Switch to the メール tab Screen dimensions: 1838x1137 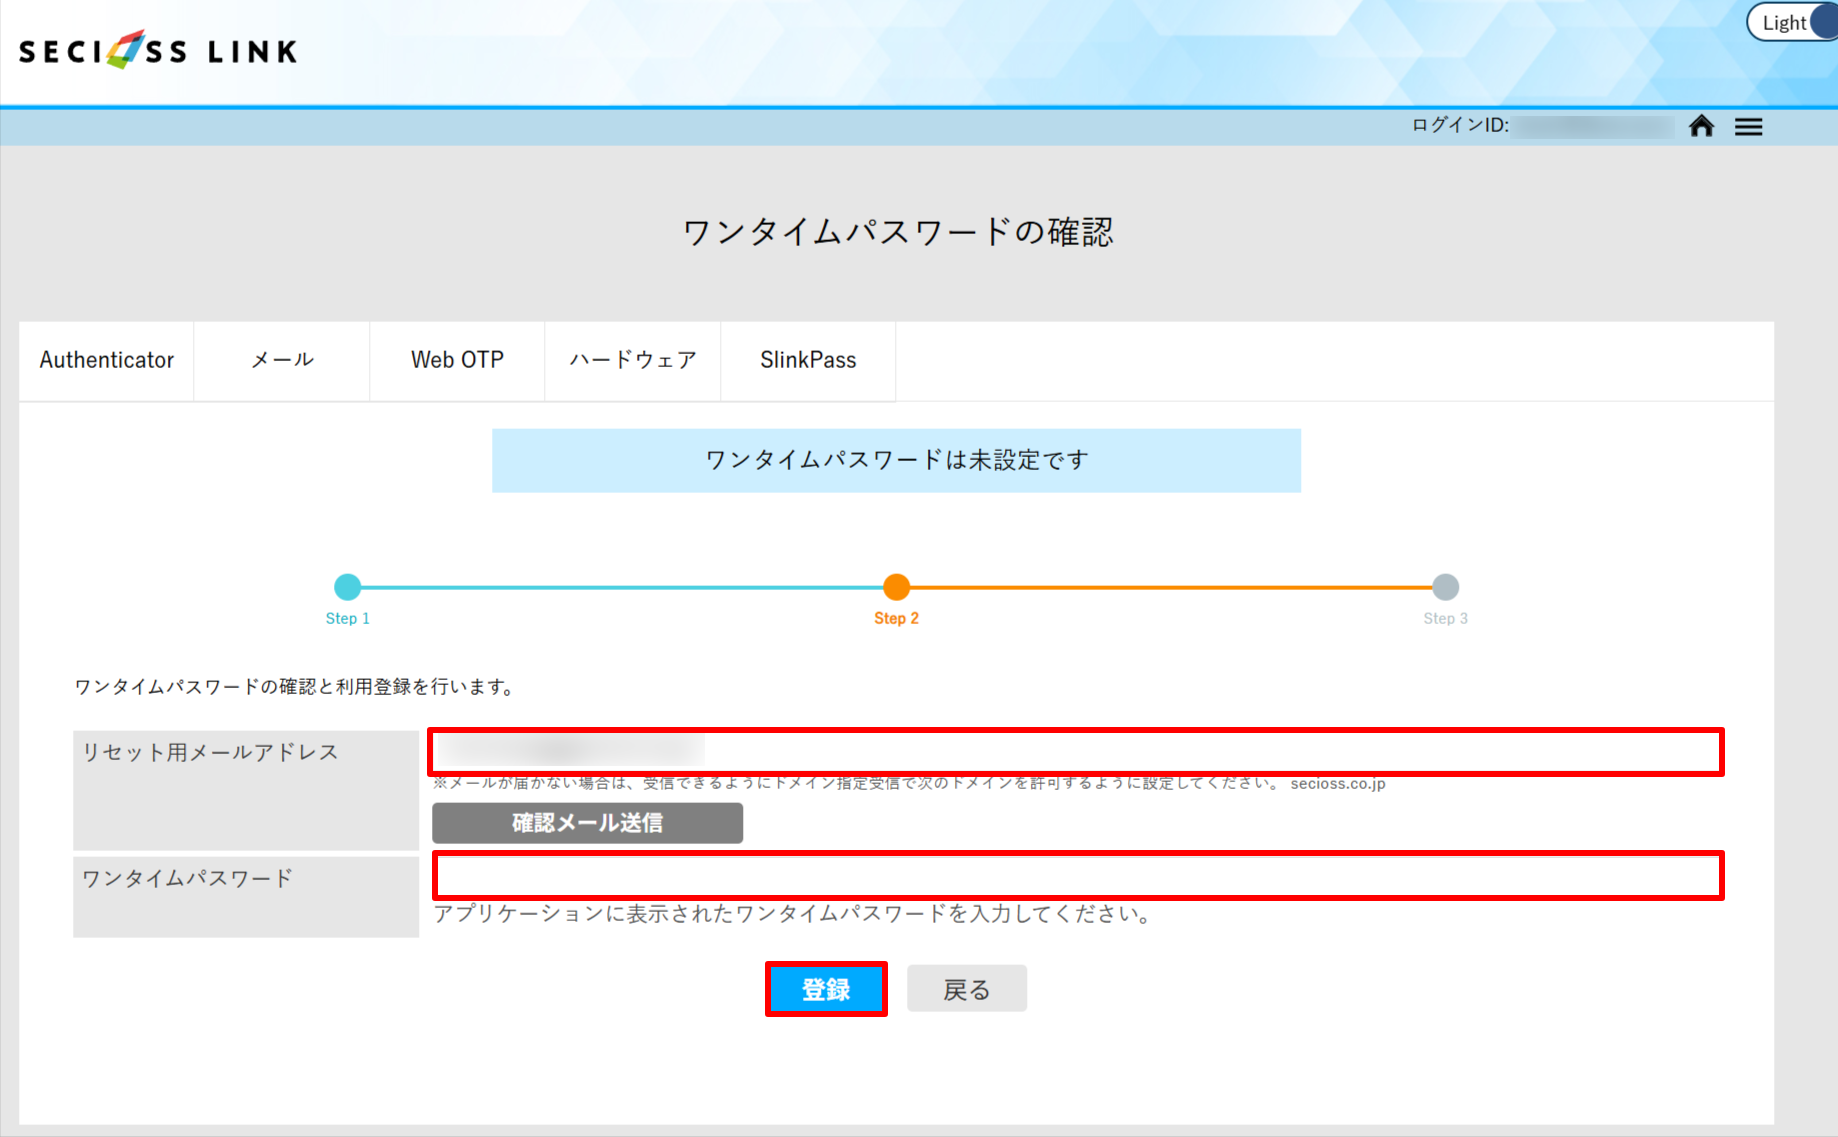tap(282, 360)
